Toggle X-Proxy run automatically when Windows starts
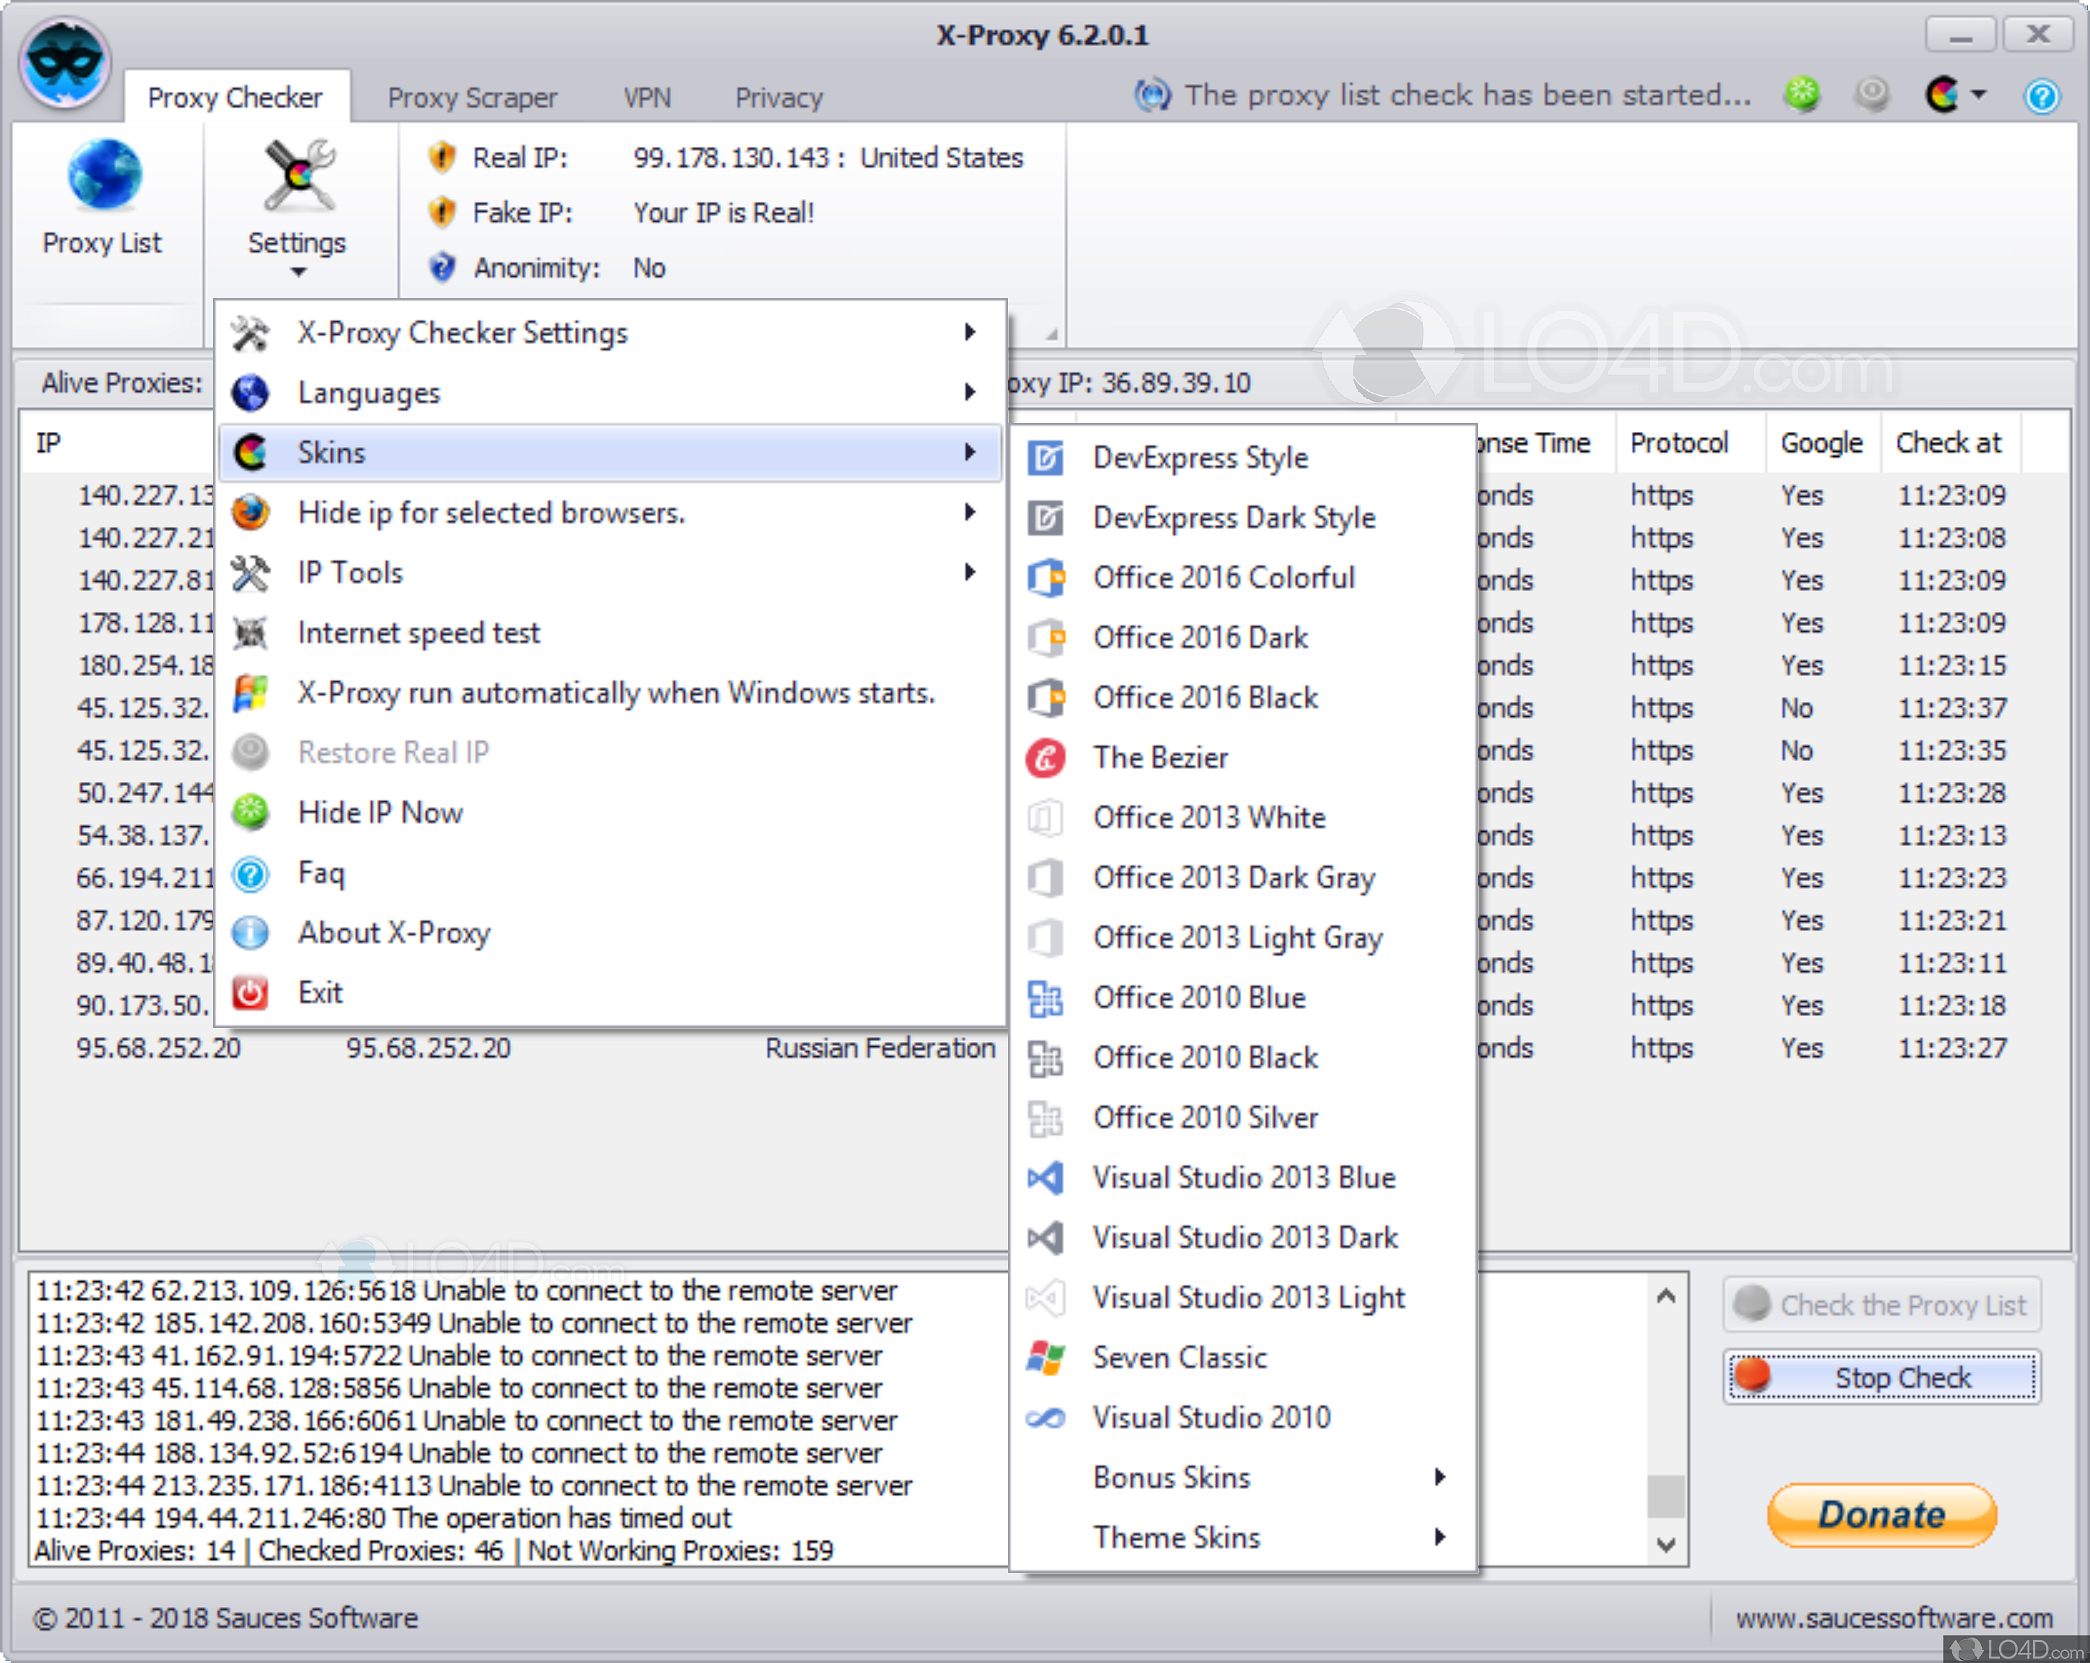2090x1663 pixels. [x=614, y=693]
